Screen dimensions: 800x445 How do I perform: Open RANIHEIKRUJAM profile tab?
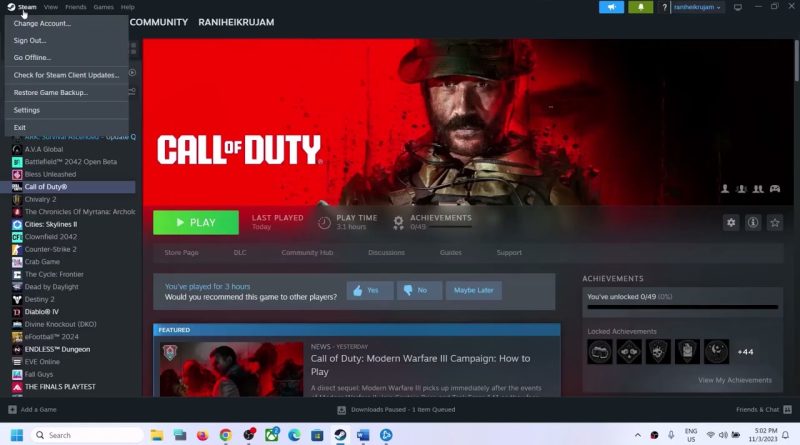tap(236, 22)
